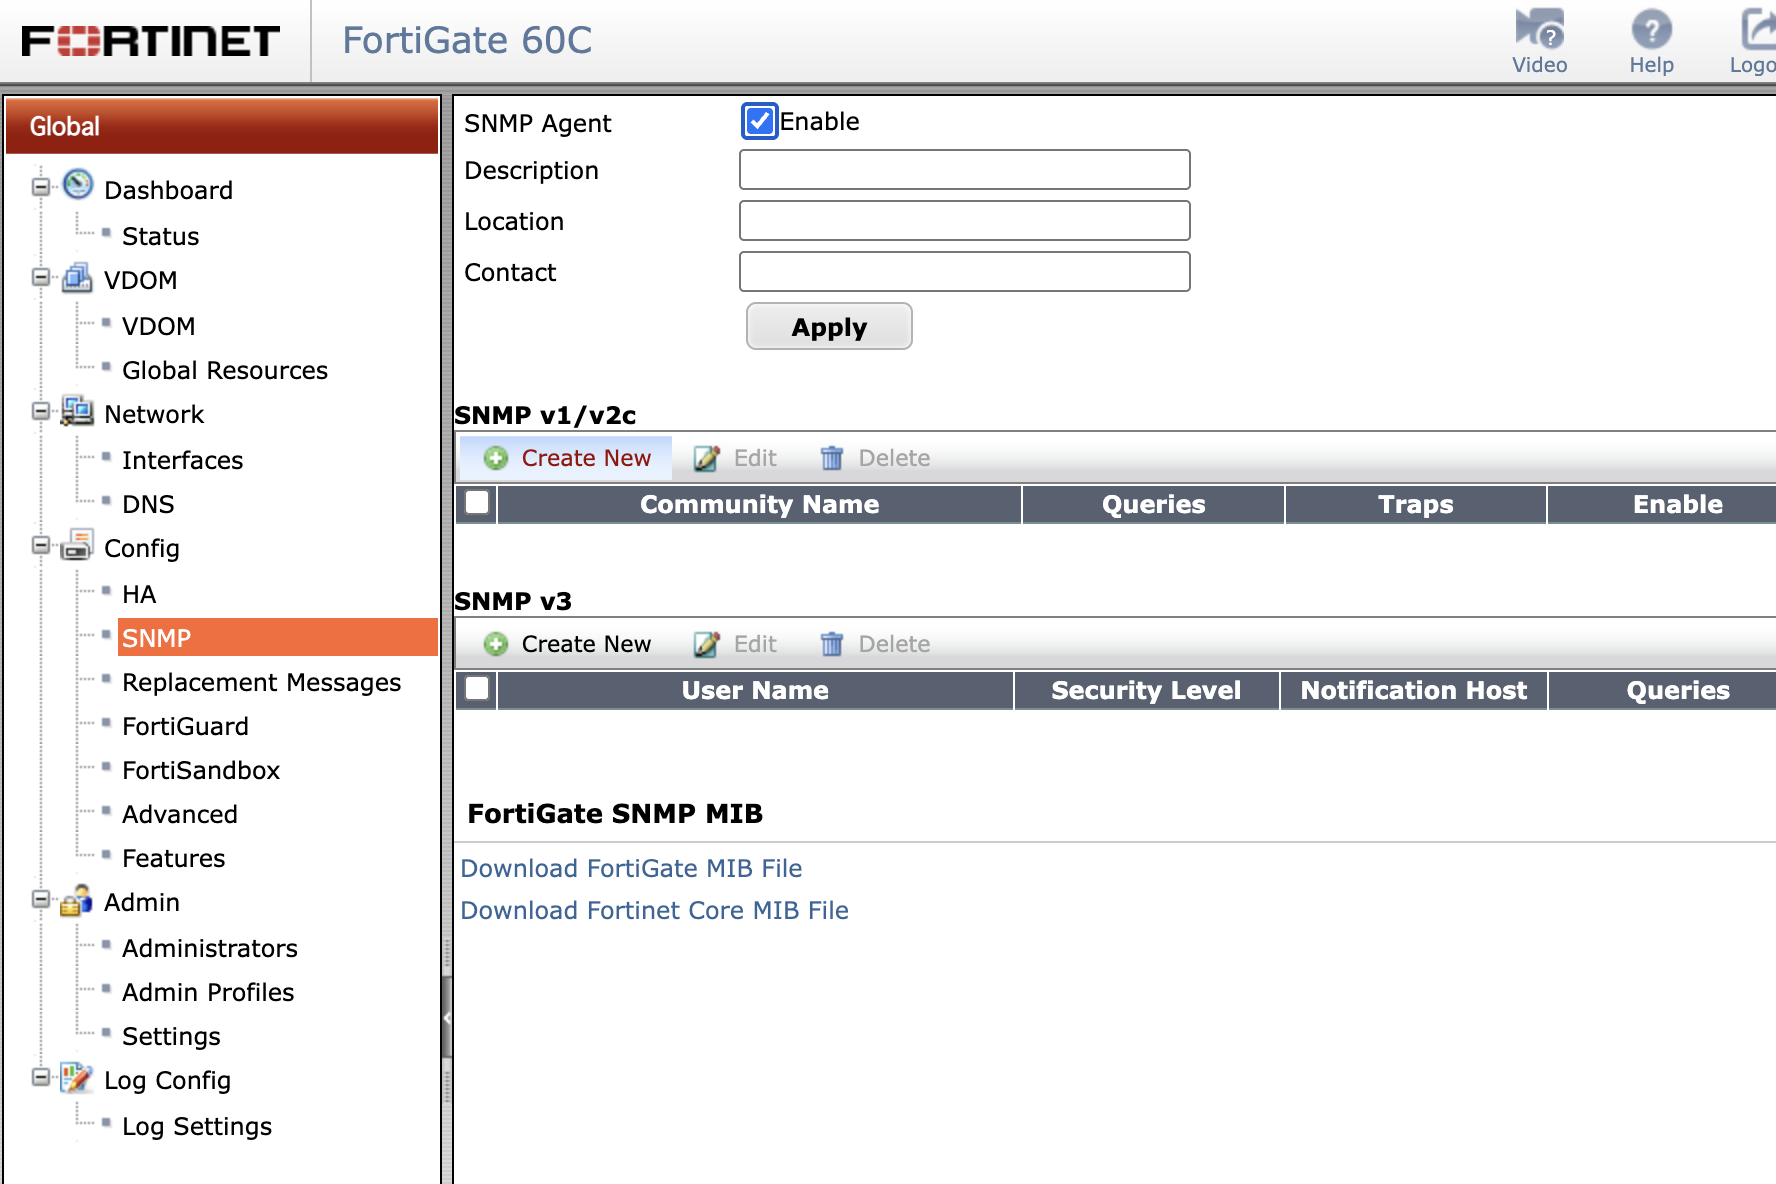Click the Fortinet logo

pyautogui.click(x=150, y=41)
